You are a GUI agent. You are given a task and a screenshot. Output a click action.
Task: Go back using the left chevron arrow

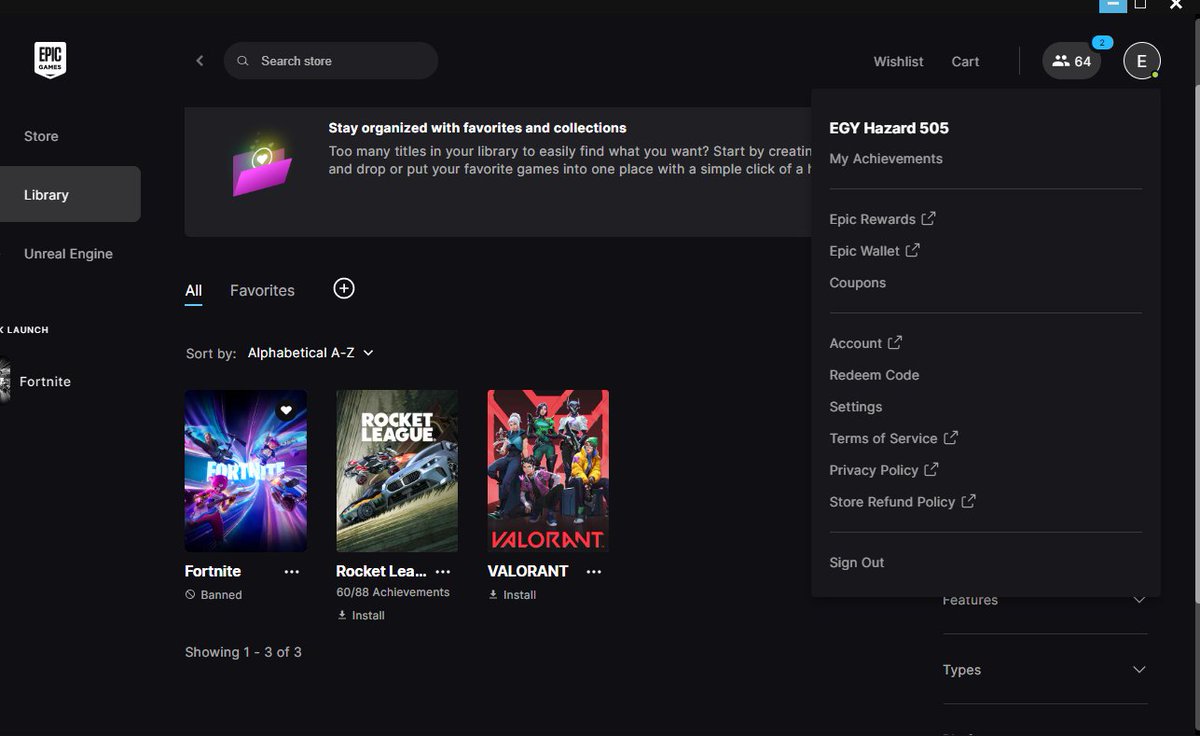tap(200, 61)
